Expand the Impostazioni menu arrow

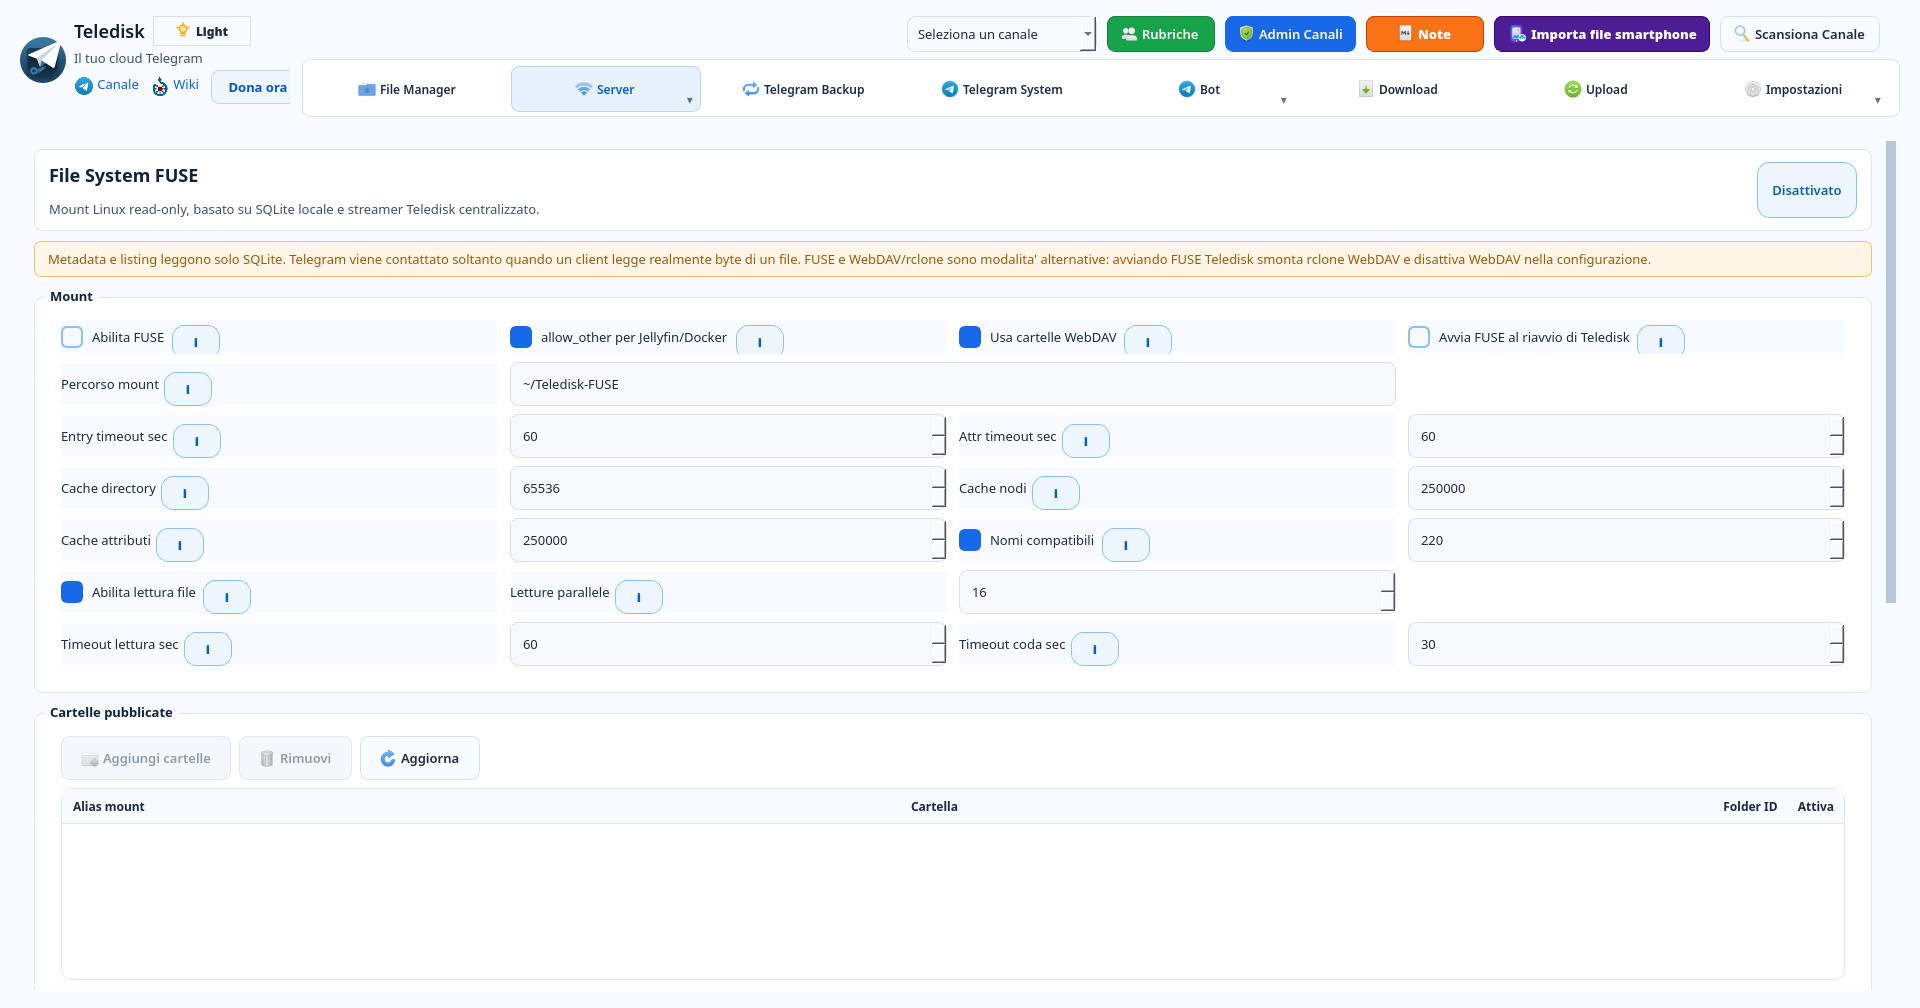1878,100
